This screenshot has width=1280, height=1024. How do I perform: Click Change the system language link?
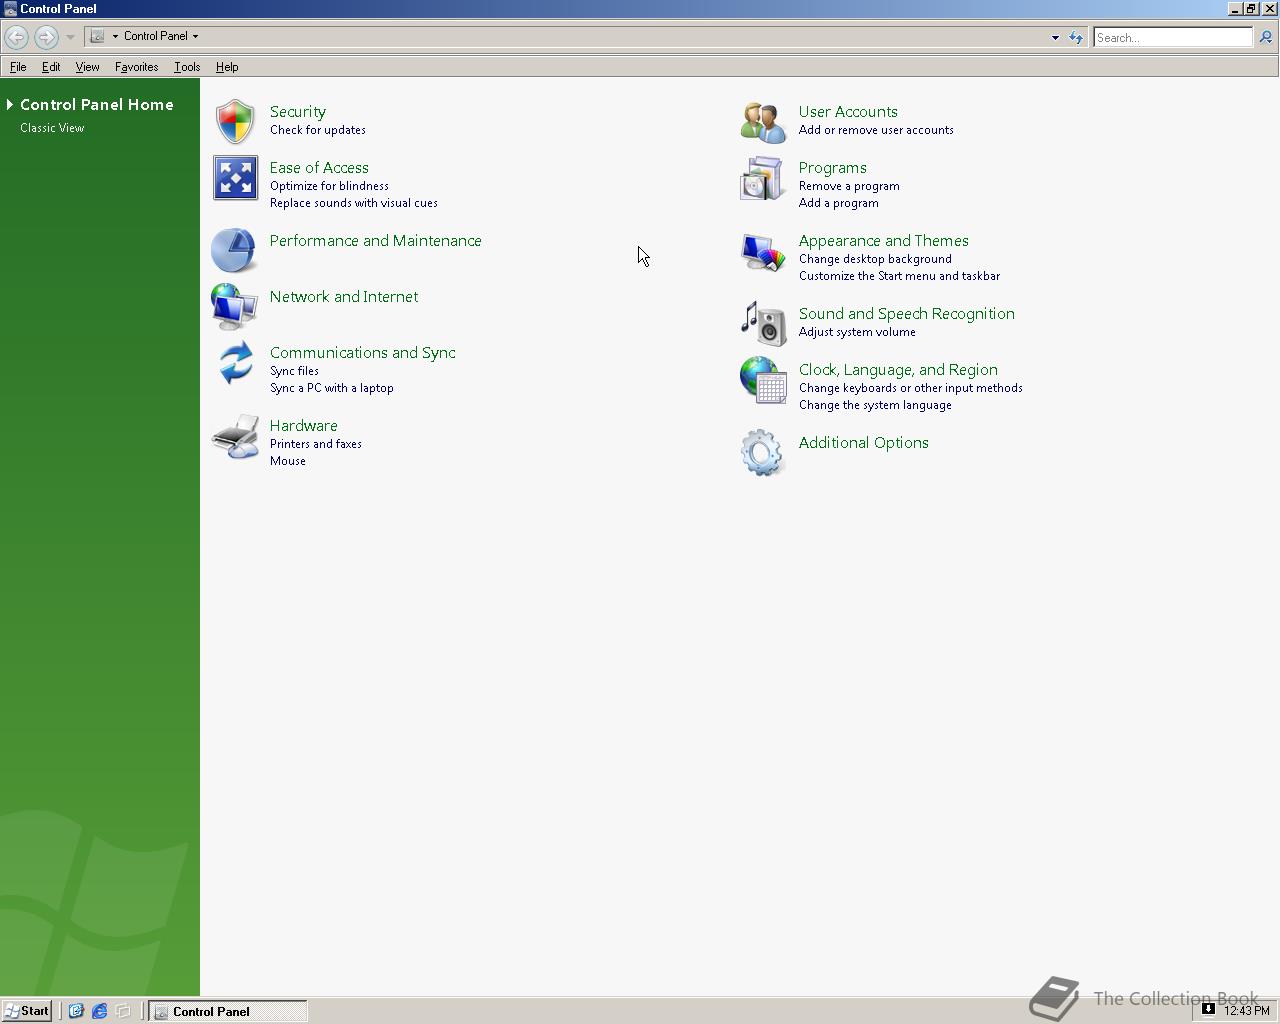tap(875, 405)
